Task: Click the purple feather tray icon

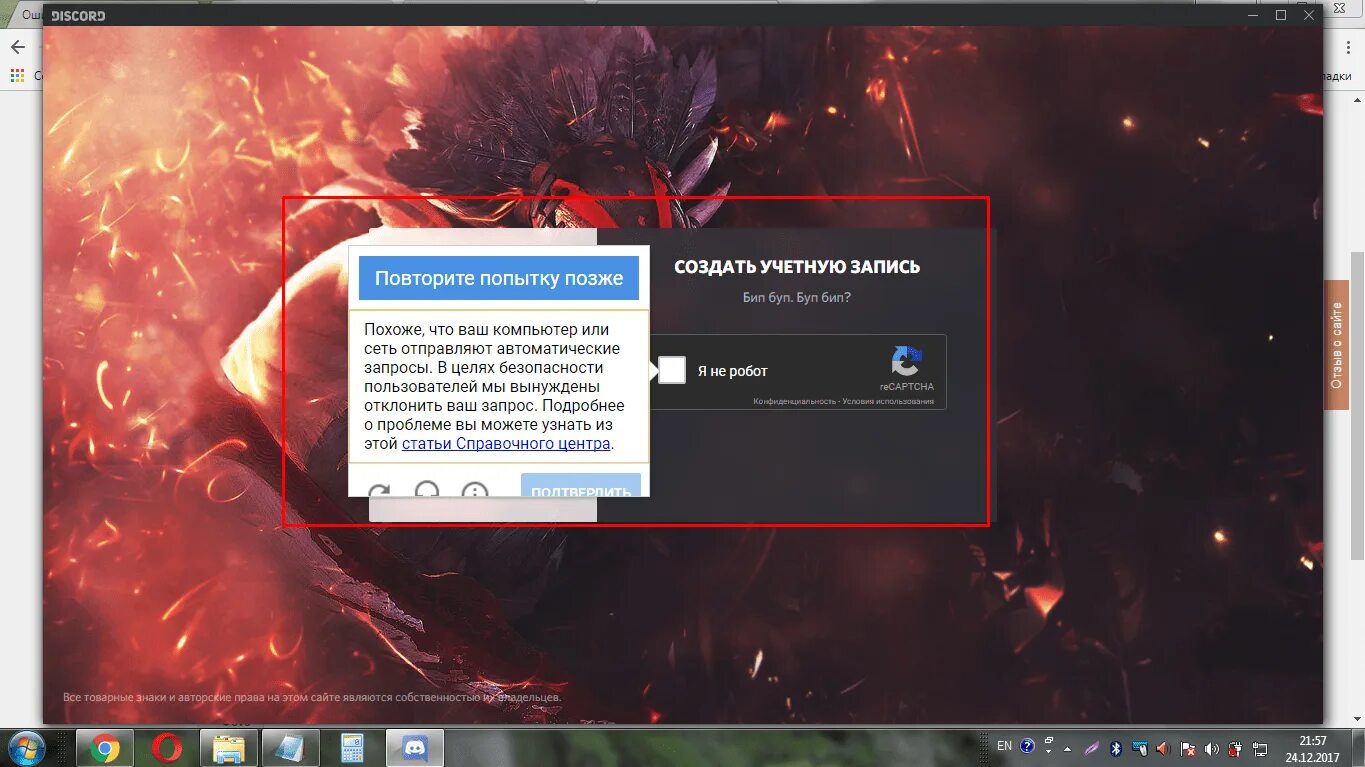Action: pos(1092,748)
